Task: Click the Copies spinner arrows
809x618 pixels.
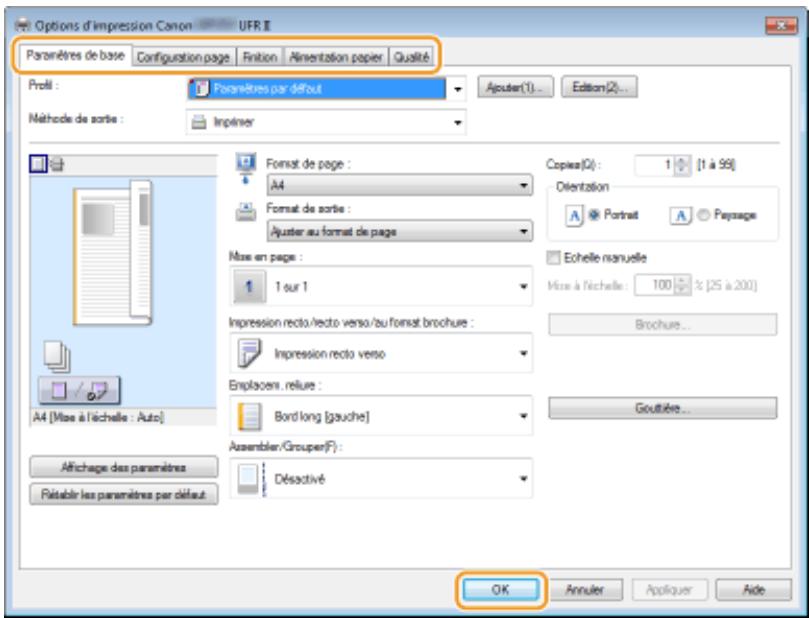Action: [x=682, y=165]
